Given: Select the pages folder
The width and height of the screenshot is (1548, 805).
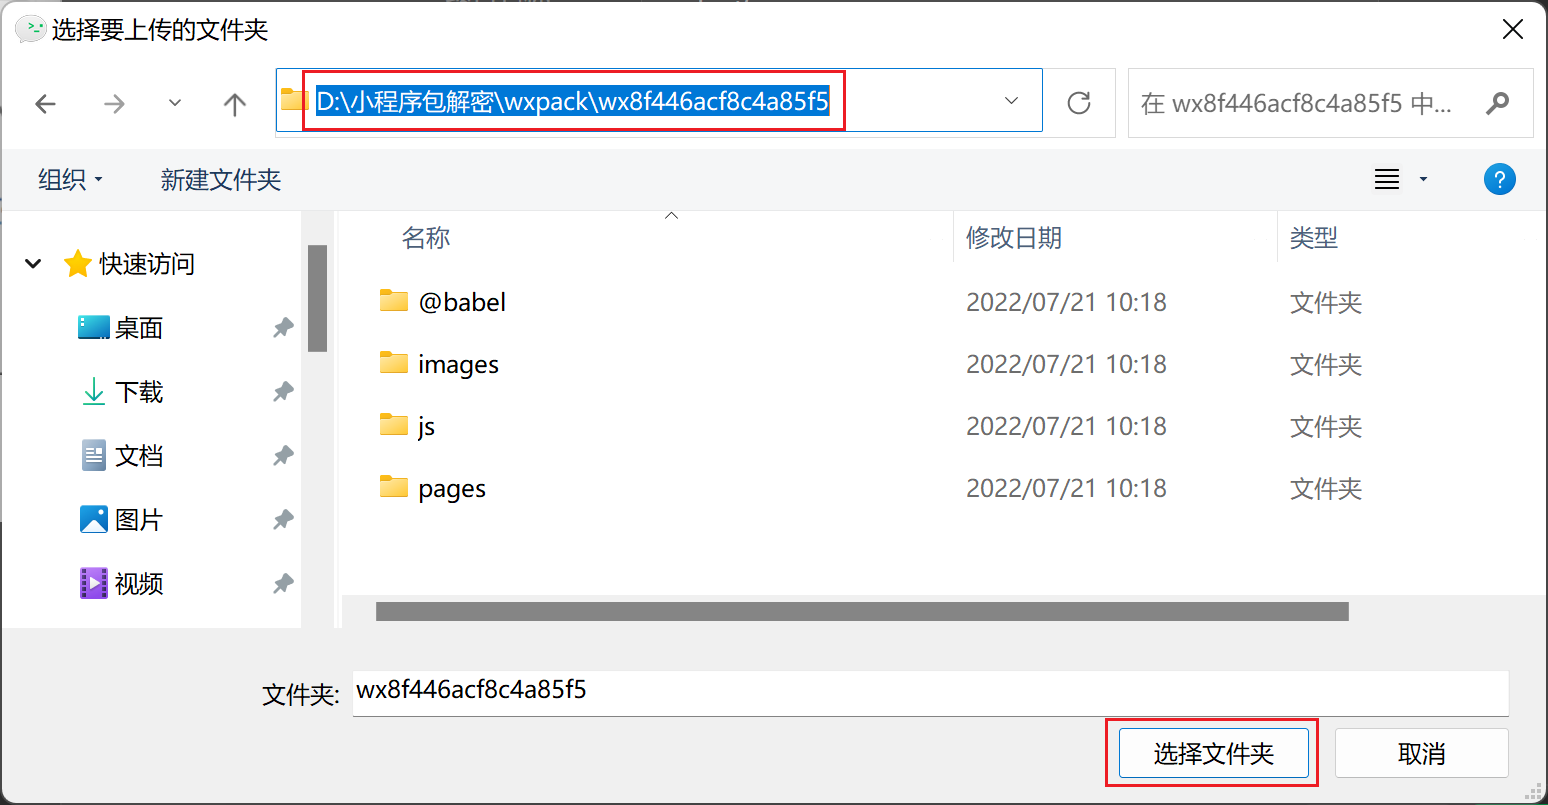Looking at the screenshot, I should coord(452,489).
